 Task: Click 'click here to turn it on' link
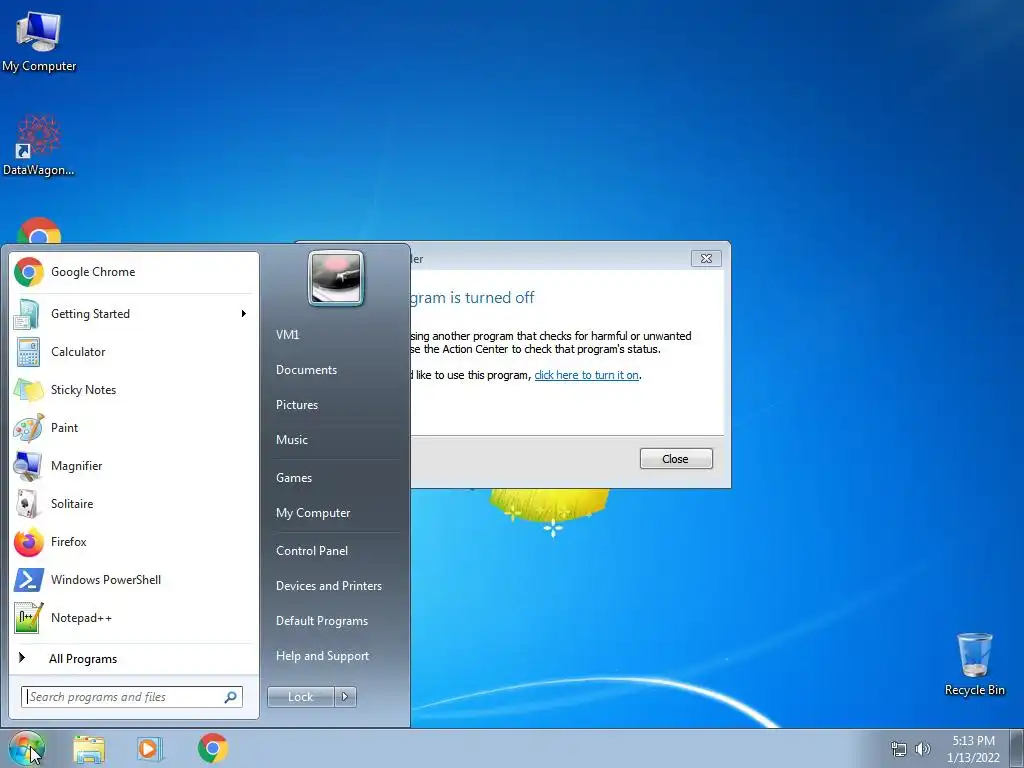coord(586,375)
